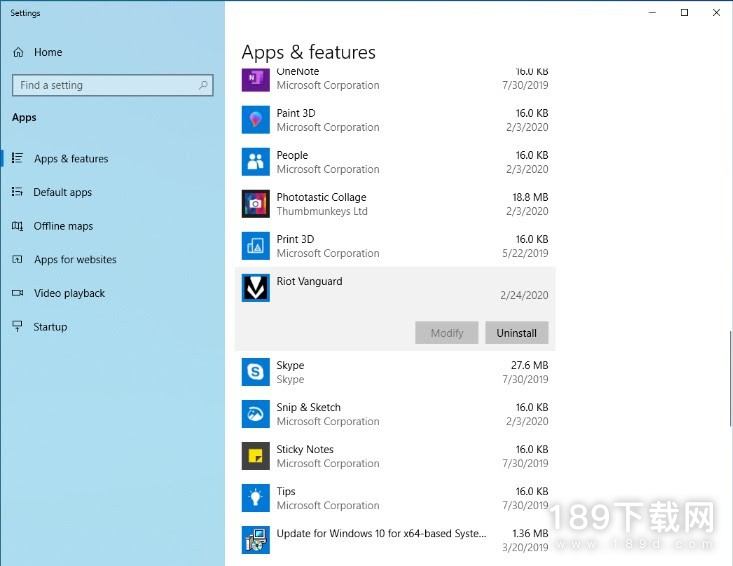Open Default apps settings page
Viewport: 733px width, 566px height.
pyautogui.click(x=62, y=192)
